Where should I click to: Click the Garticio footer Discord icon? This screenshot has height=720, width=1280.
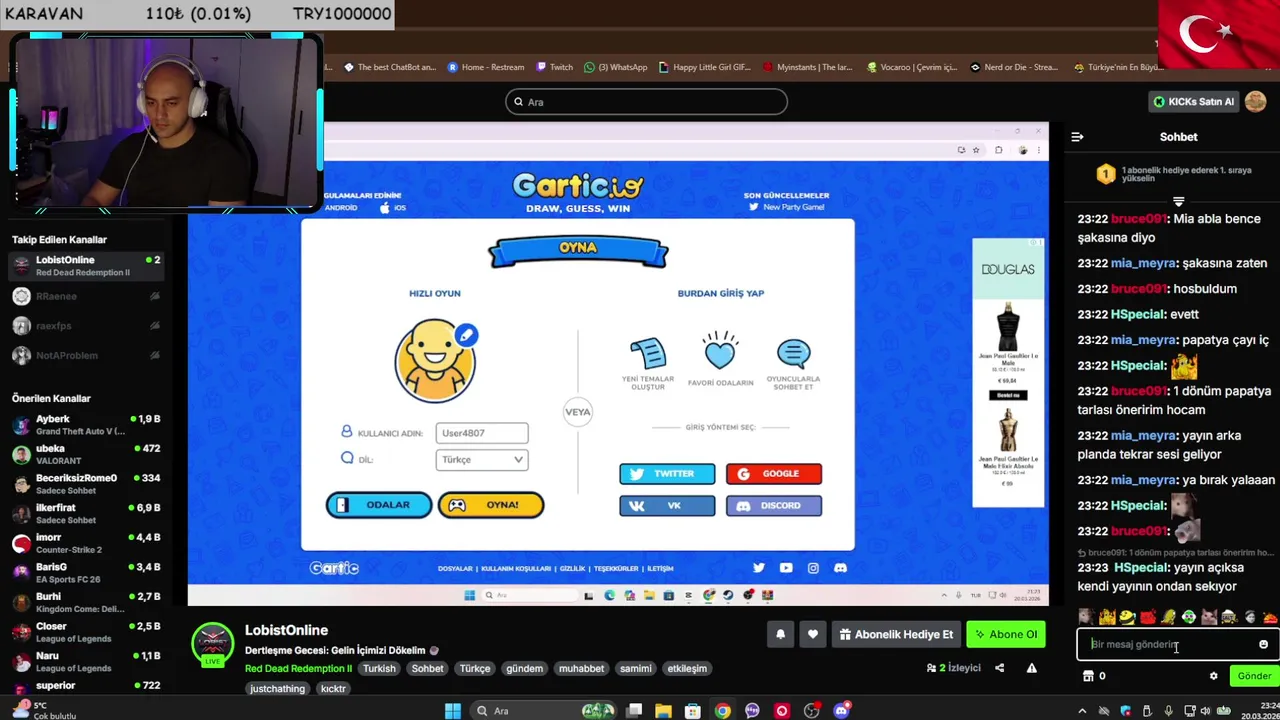click(840, 568)
